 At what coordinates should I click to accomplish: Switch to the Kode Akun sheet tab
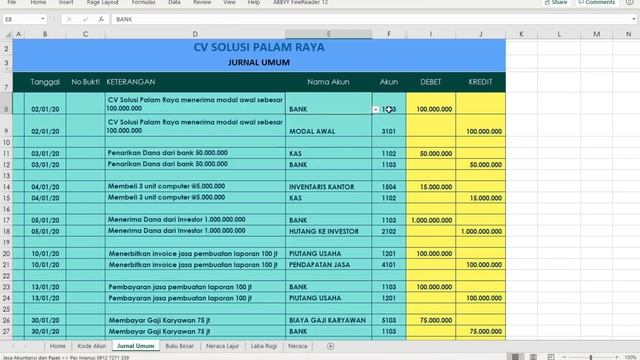click(x=91, y=346)
